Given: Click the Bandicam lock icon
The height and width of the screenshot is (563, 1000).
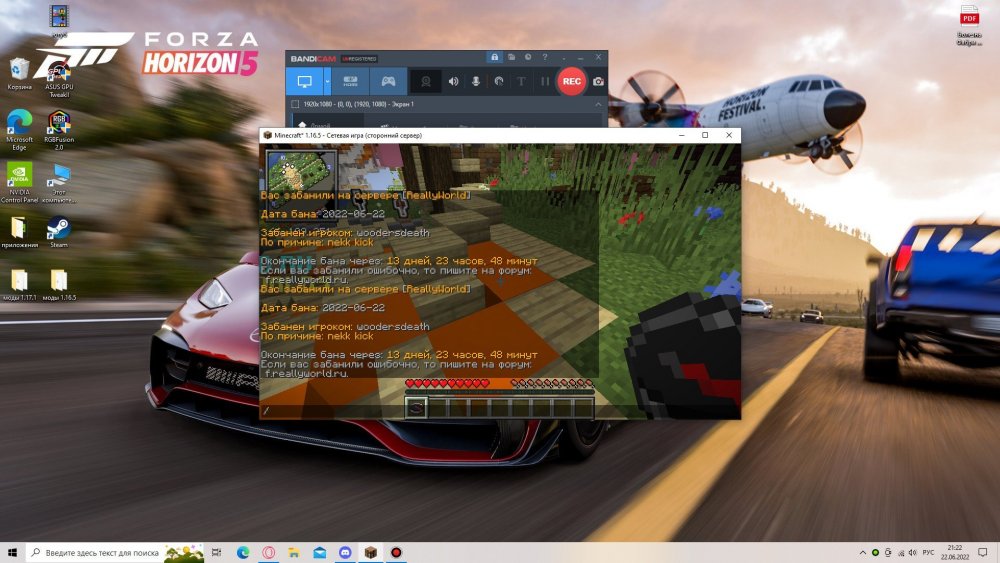Looking at the screenshot, I should 494,57.
